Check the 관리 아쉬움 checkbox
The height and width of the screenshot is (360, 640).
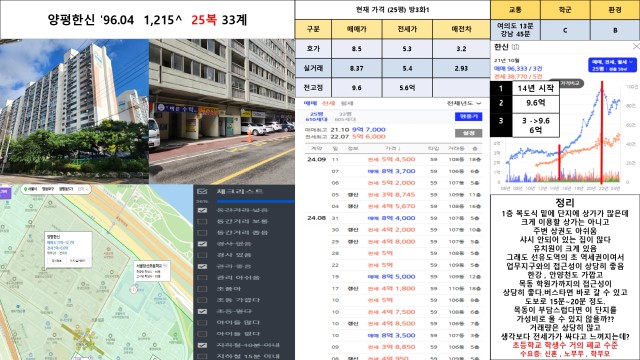[202, 278]
